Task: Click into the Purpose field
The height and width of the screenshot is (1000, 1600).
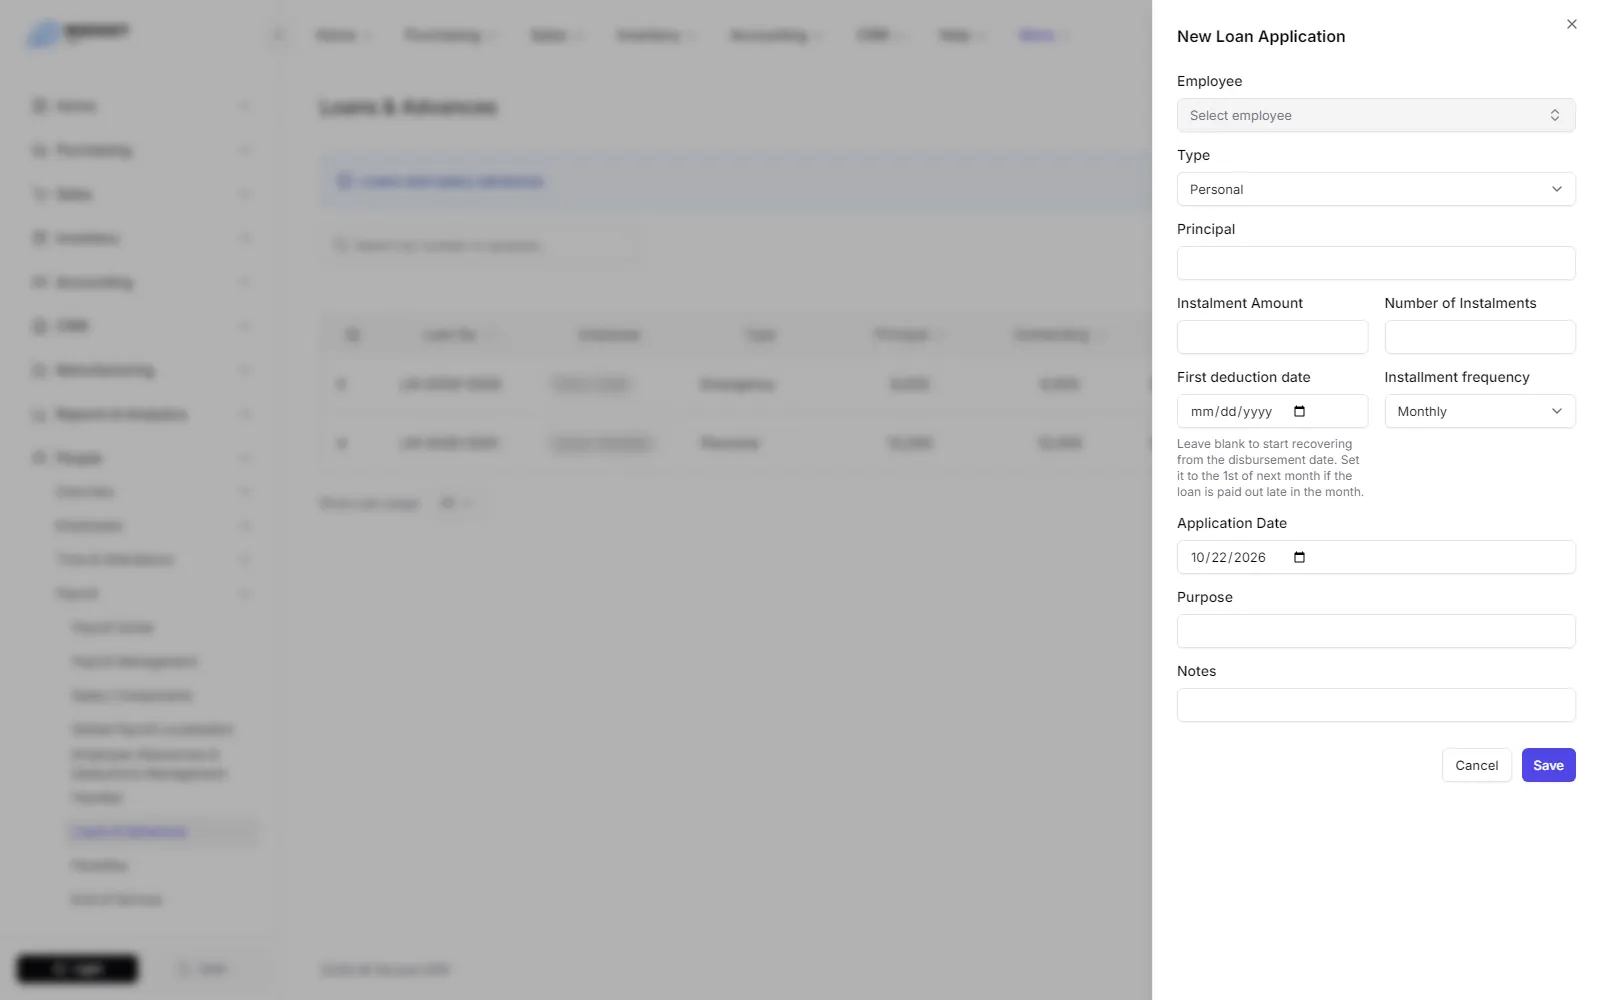Action: 1376,631
